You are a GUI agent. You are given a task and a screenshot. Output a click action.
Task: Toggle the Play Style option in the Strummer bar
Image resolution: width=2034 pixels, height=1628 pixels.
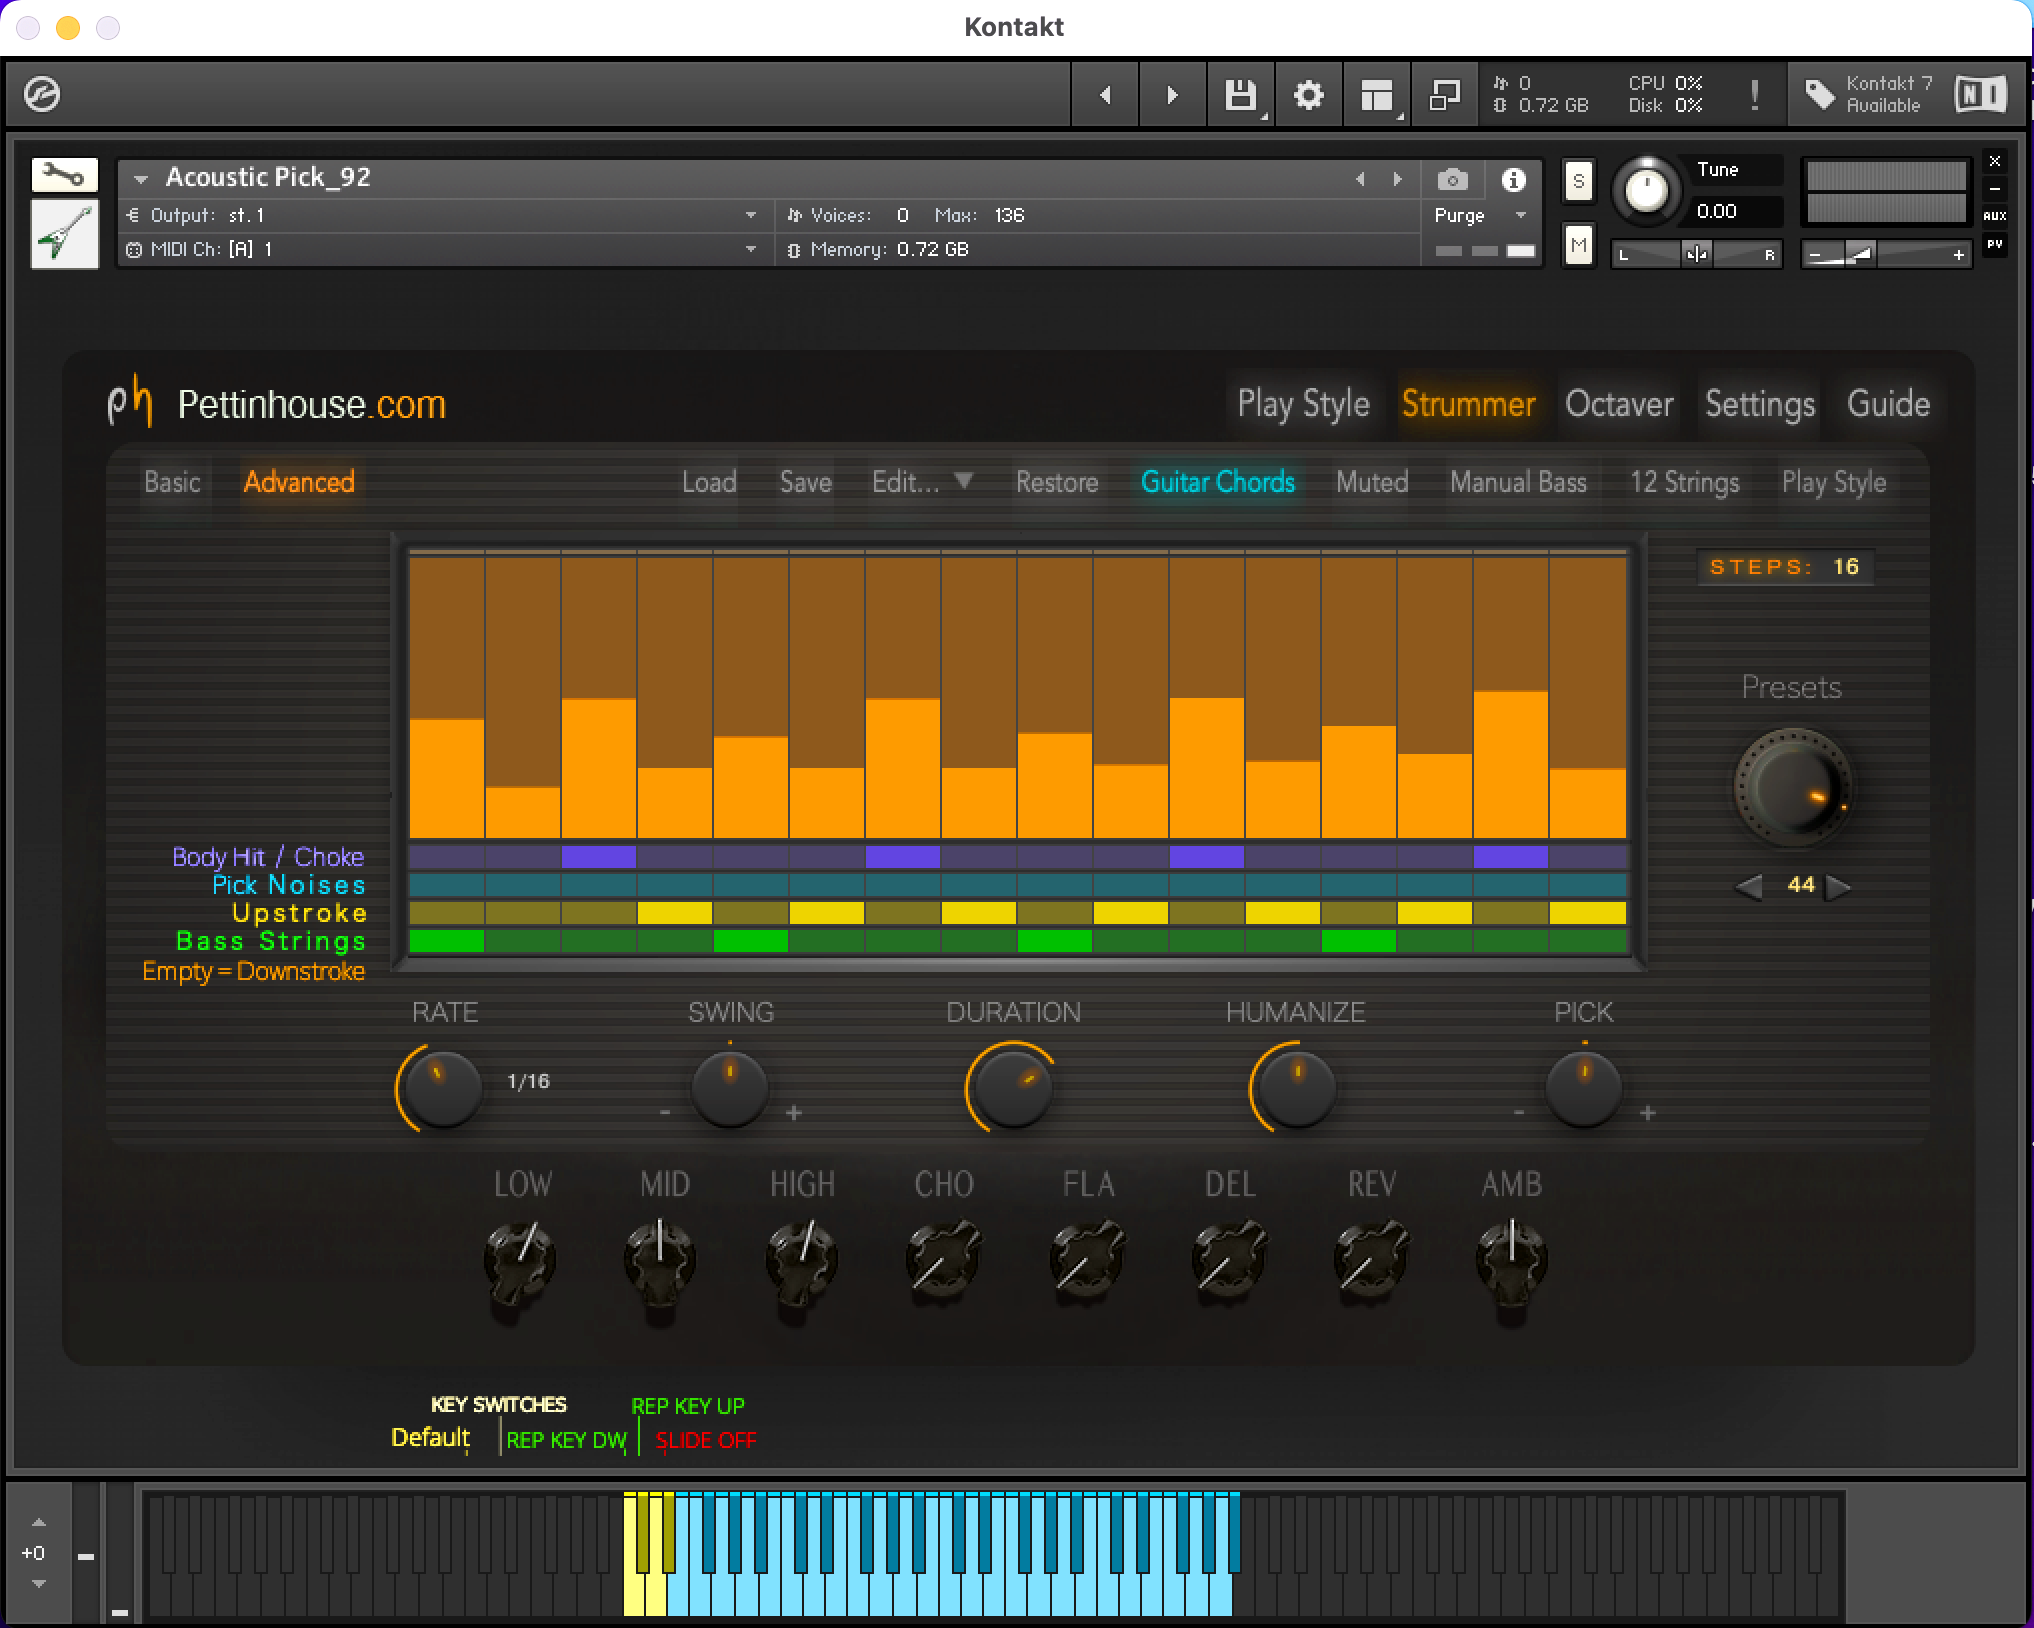tap(1834, 482)
